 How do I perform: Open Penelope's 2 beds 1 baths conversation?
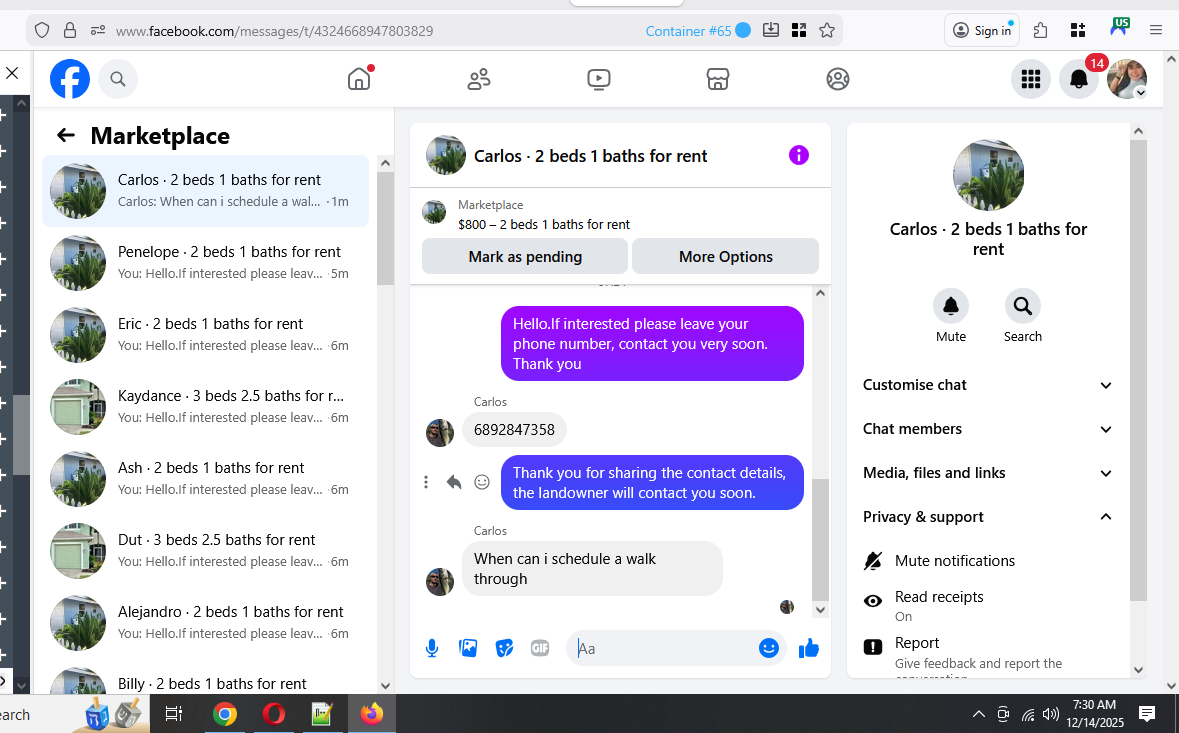tap(205, 262)
